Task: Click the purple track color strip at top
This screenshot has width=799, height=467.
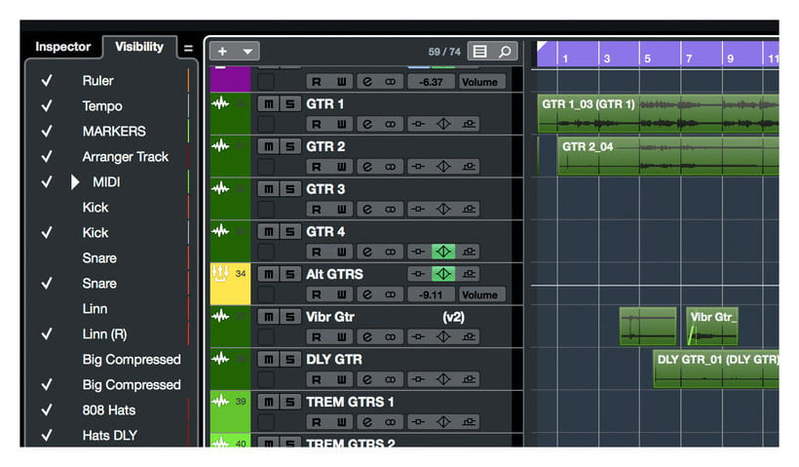Action: pyautogui.click(x=230, y=80)
